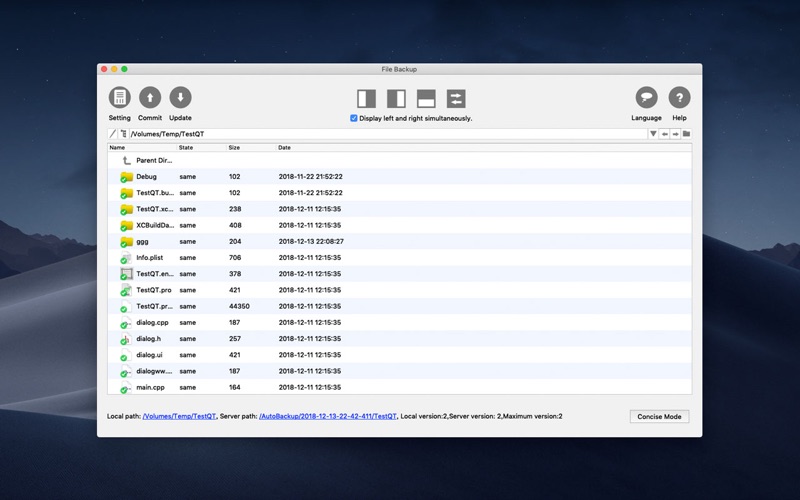Click the XCBuildDa... folder icon
800x500 pixels.
(127, 225)
